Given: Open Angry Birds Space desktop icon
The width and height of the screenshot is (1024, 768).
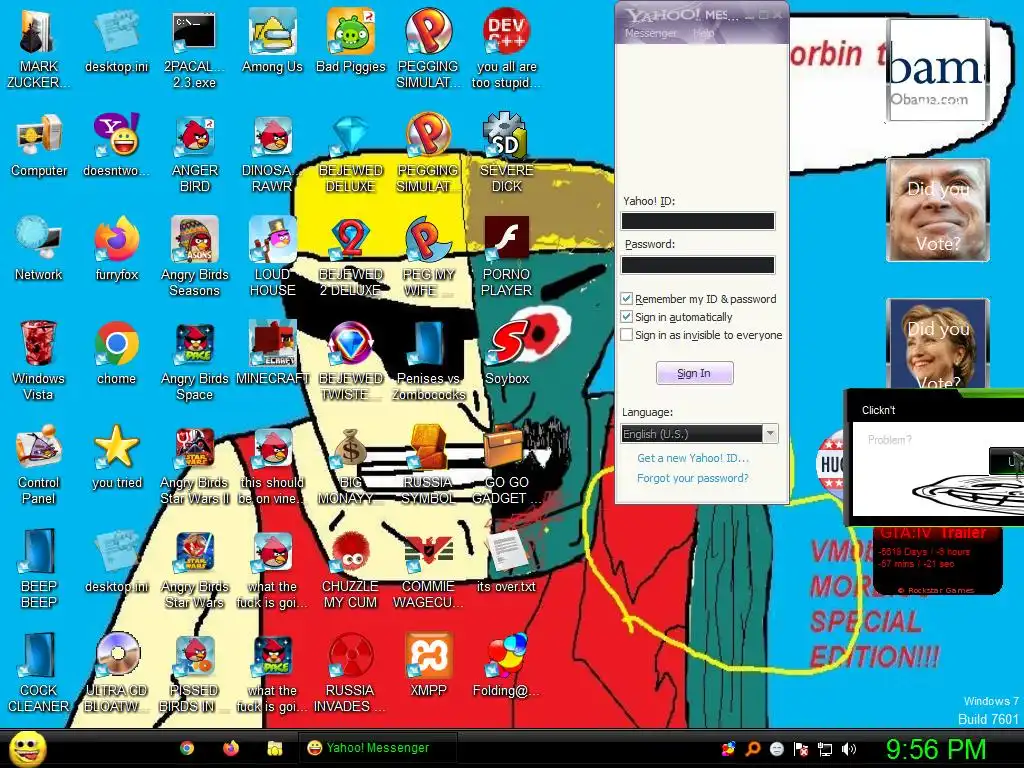Looking at the screenshot, I should pyautogui.click(x=194, y=360).
